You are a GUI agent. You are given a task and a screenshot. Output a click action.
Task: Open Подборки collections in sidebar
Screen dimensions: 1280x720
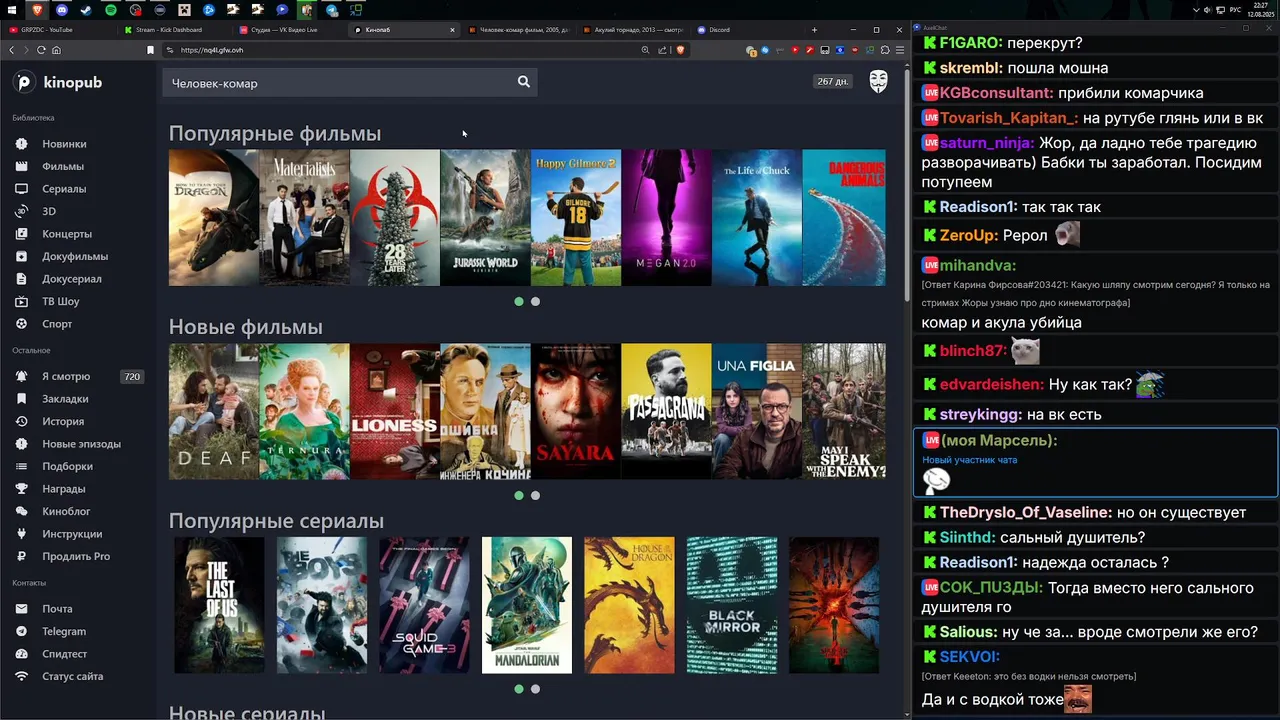click(67, 466)
